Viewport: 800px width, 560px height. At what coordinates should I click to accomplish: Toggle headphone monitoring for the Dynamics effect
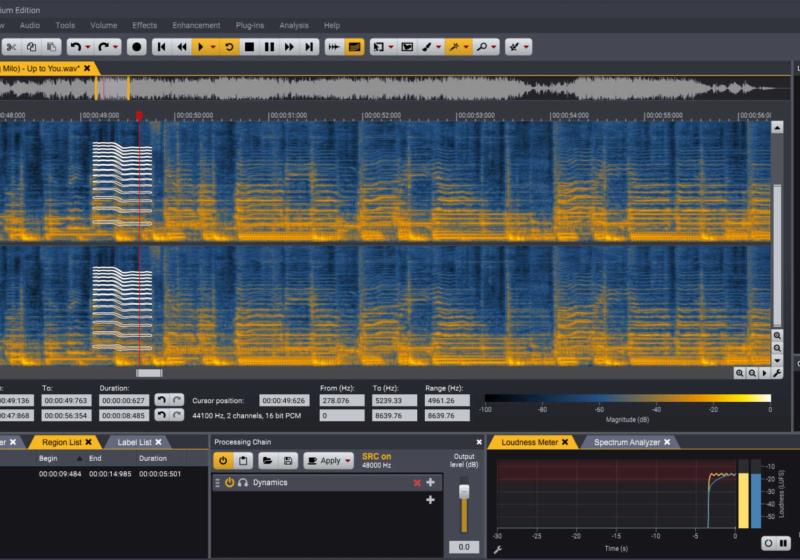click(243, 482)
